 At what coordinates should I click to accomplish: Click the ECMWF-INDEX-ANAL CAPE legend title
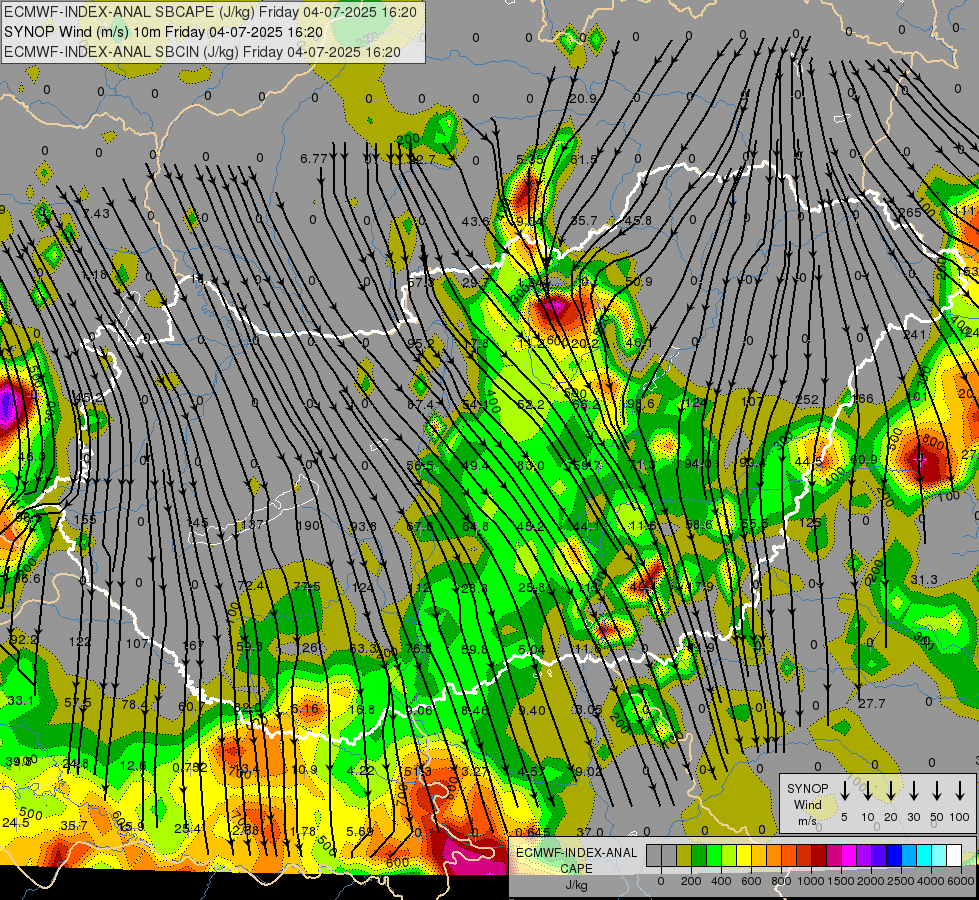pos(576,860)
